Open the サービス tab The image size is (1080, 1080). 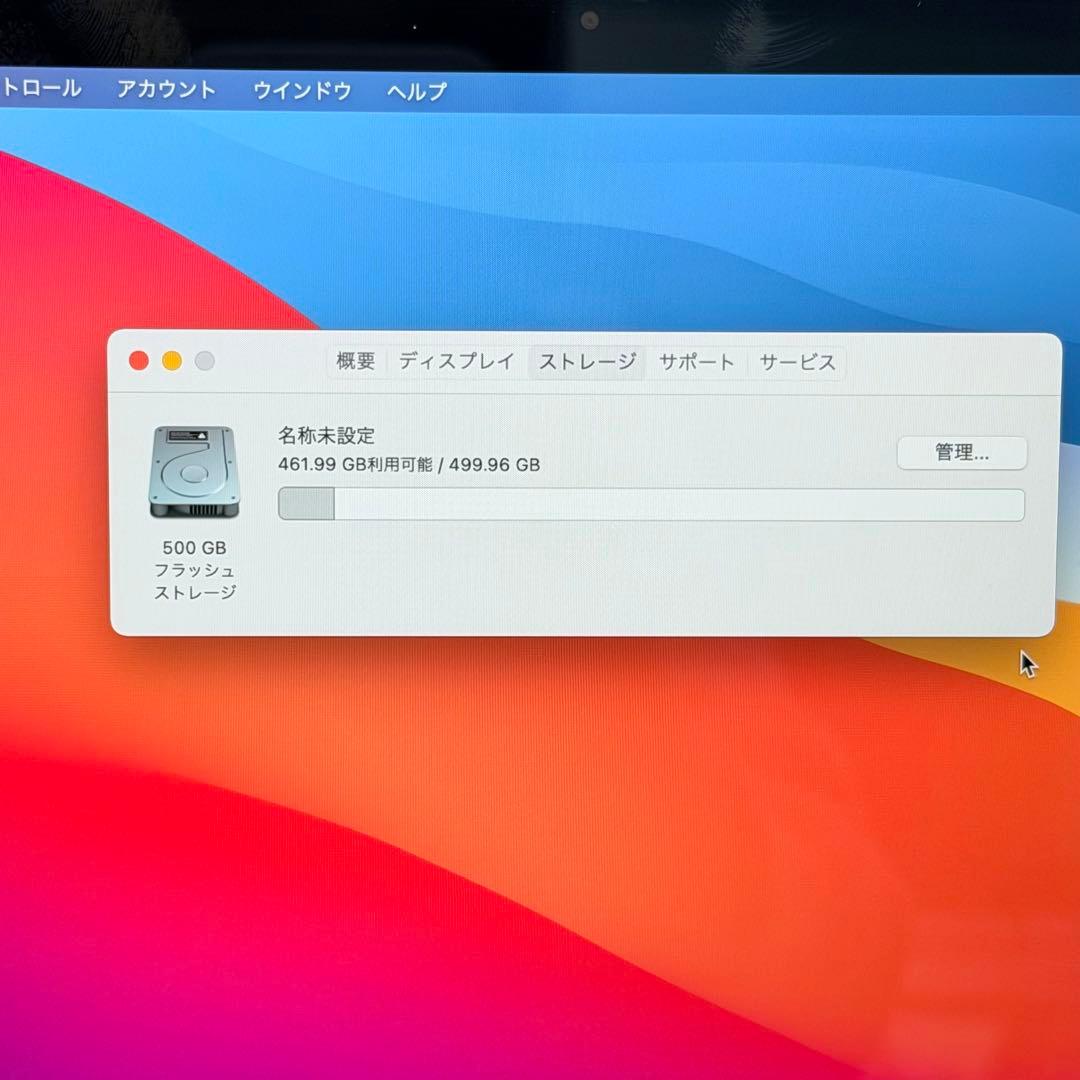[797, 362]
